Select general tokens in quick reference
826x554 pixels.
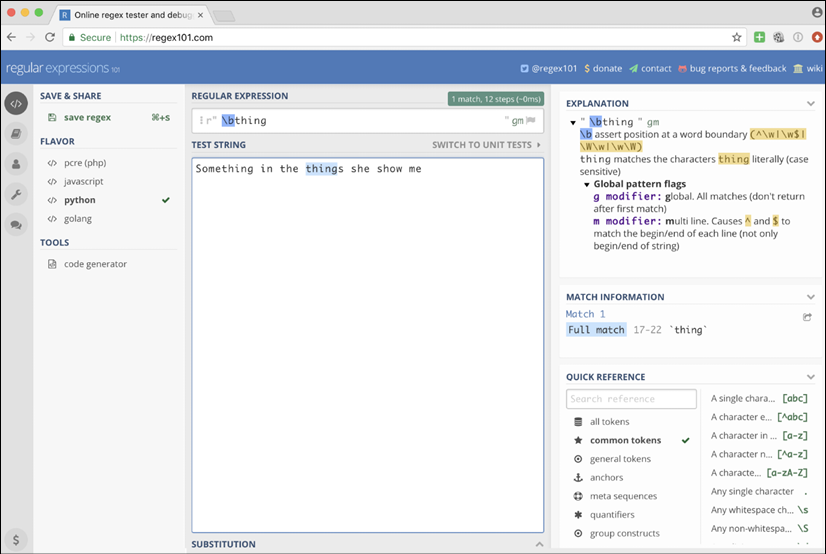click(x=619, y=459)
